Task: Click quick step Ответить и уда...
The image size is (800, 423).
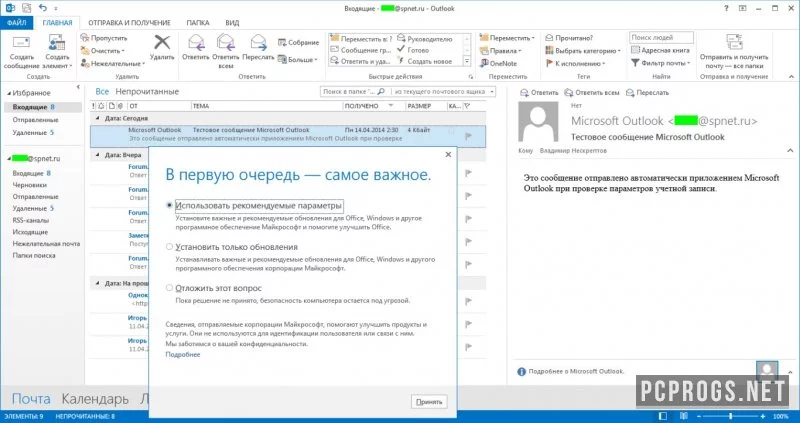Action: [x=362, y=61]
